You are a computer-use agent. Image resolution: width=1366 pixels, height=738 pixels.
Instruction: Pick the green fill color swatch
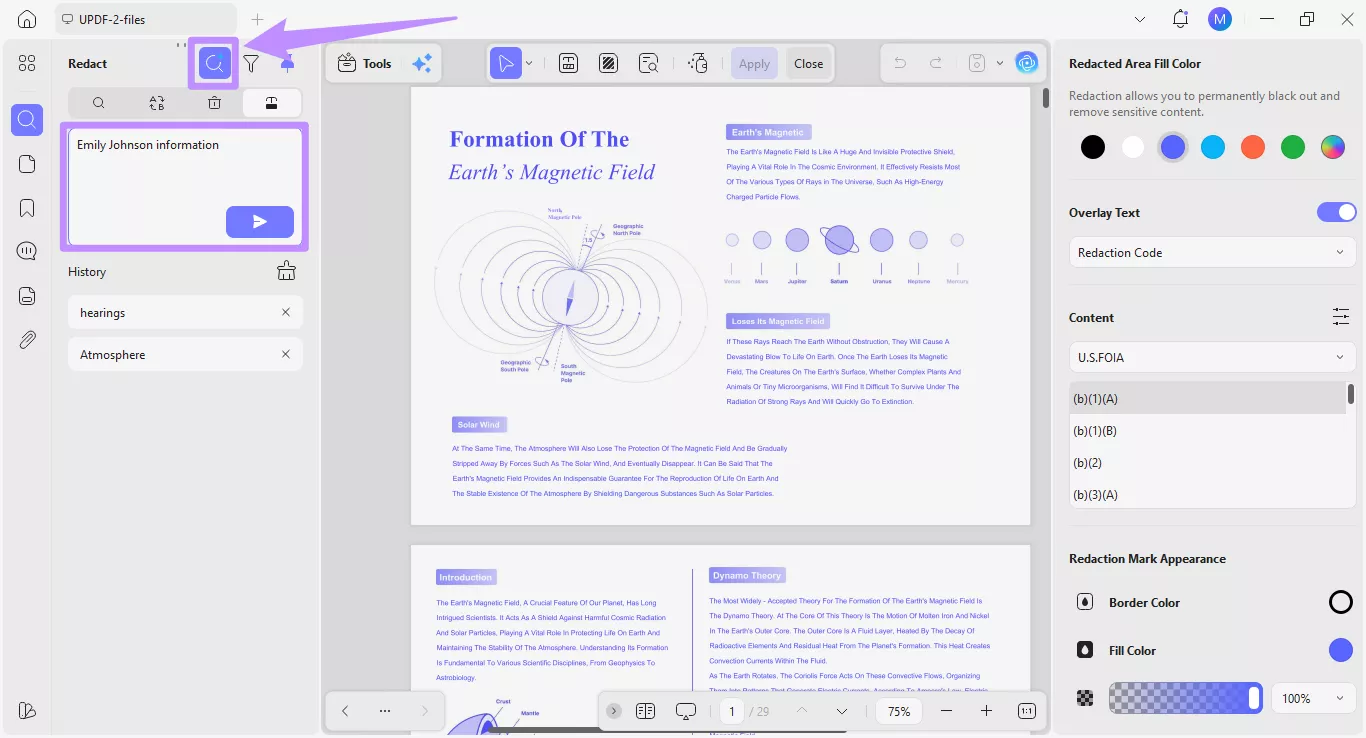[x=1293, y=147]
